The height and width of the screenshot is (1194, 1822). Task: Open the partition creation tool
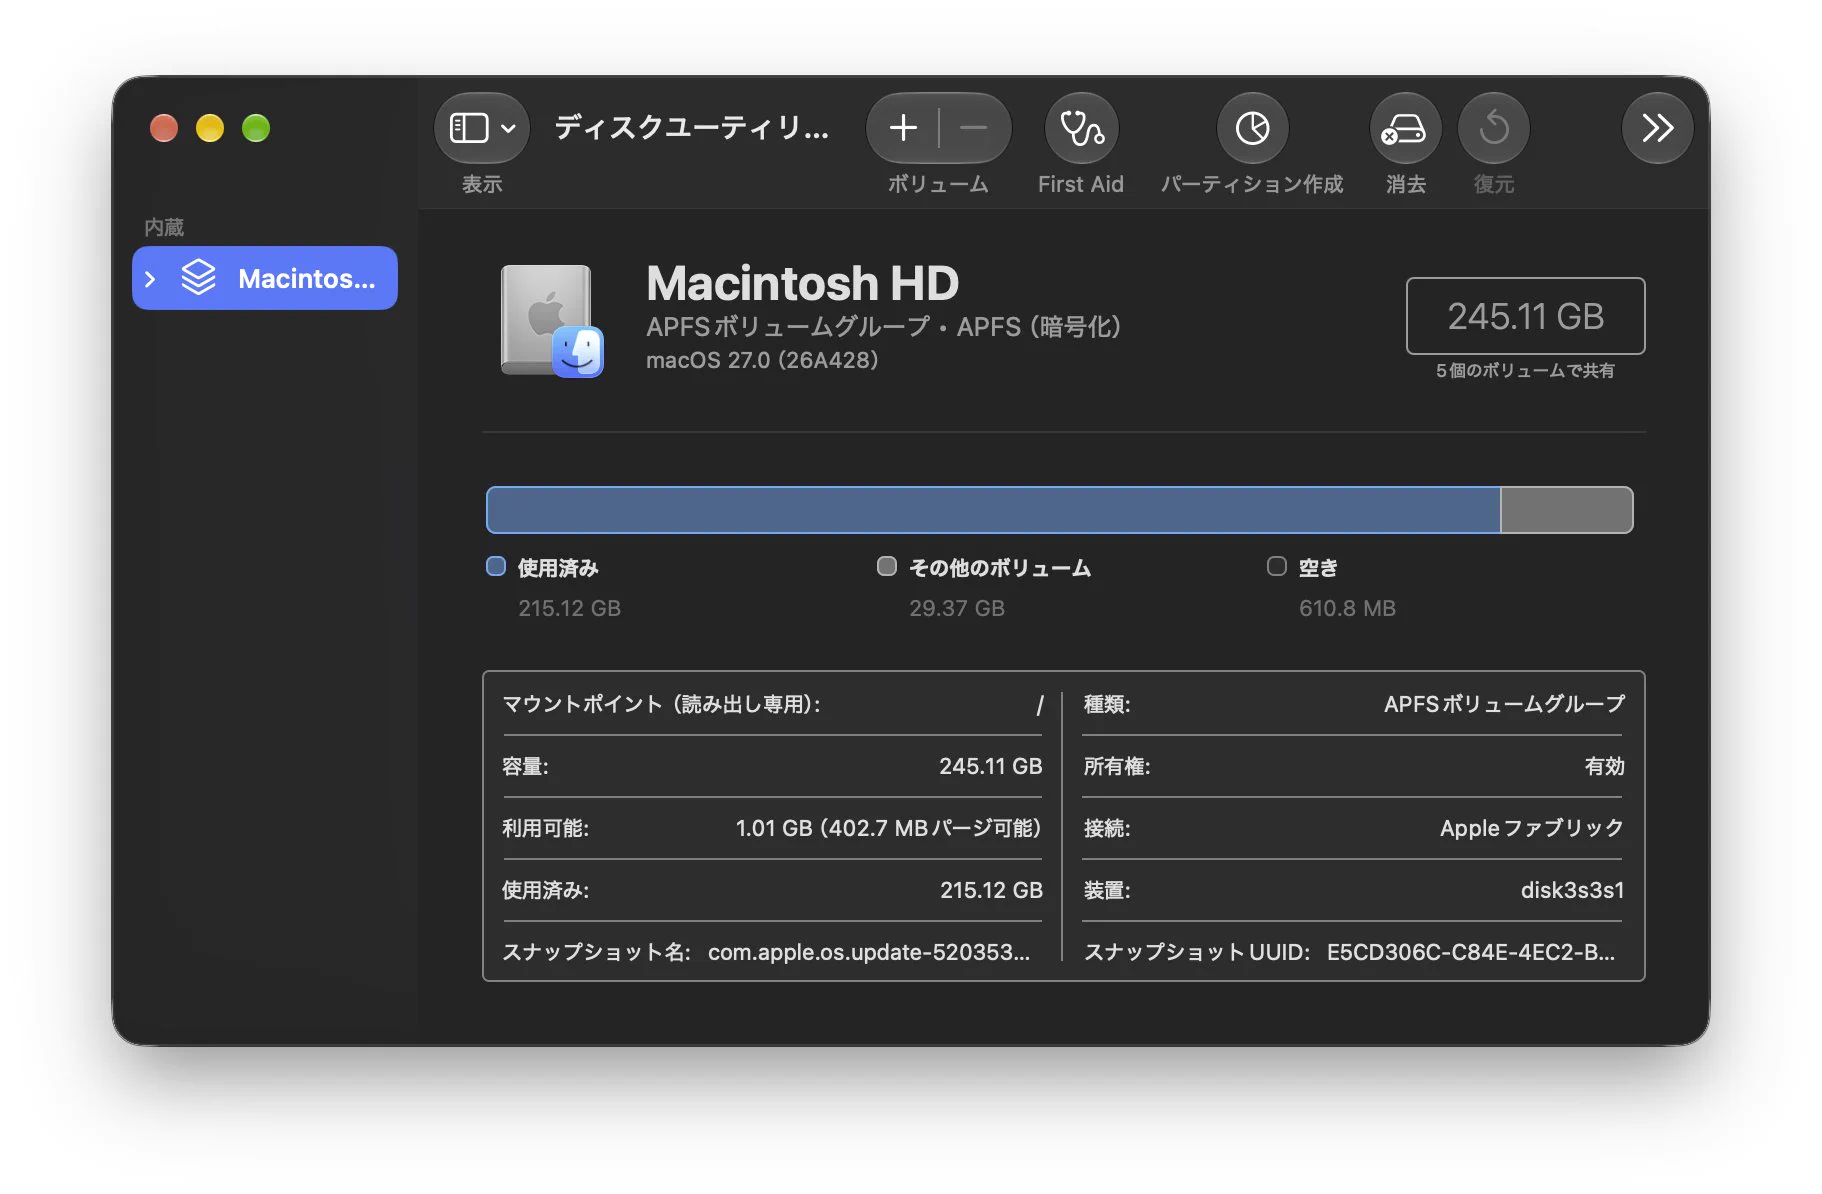[1252, 128]
